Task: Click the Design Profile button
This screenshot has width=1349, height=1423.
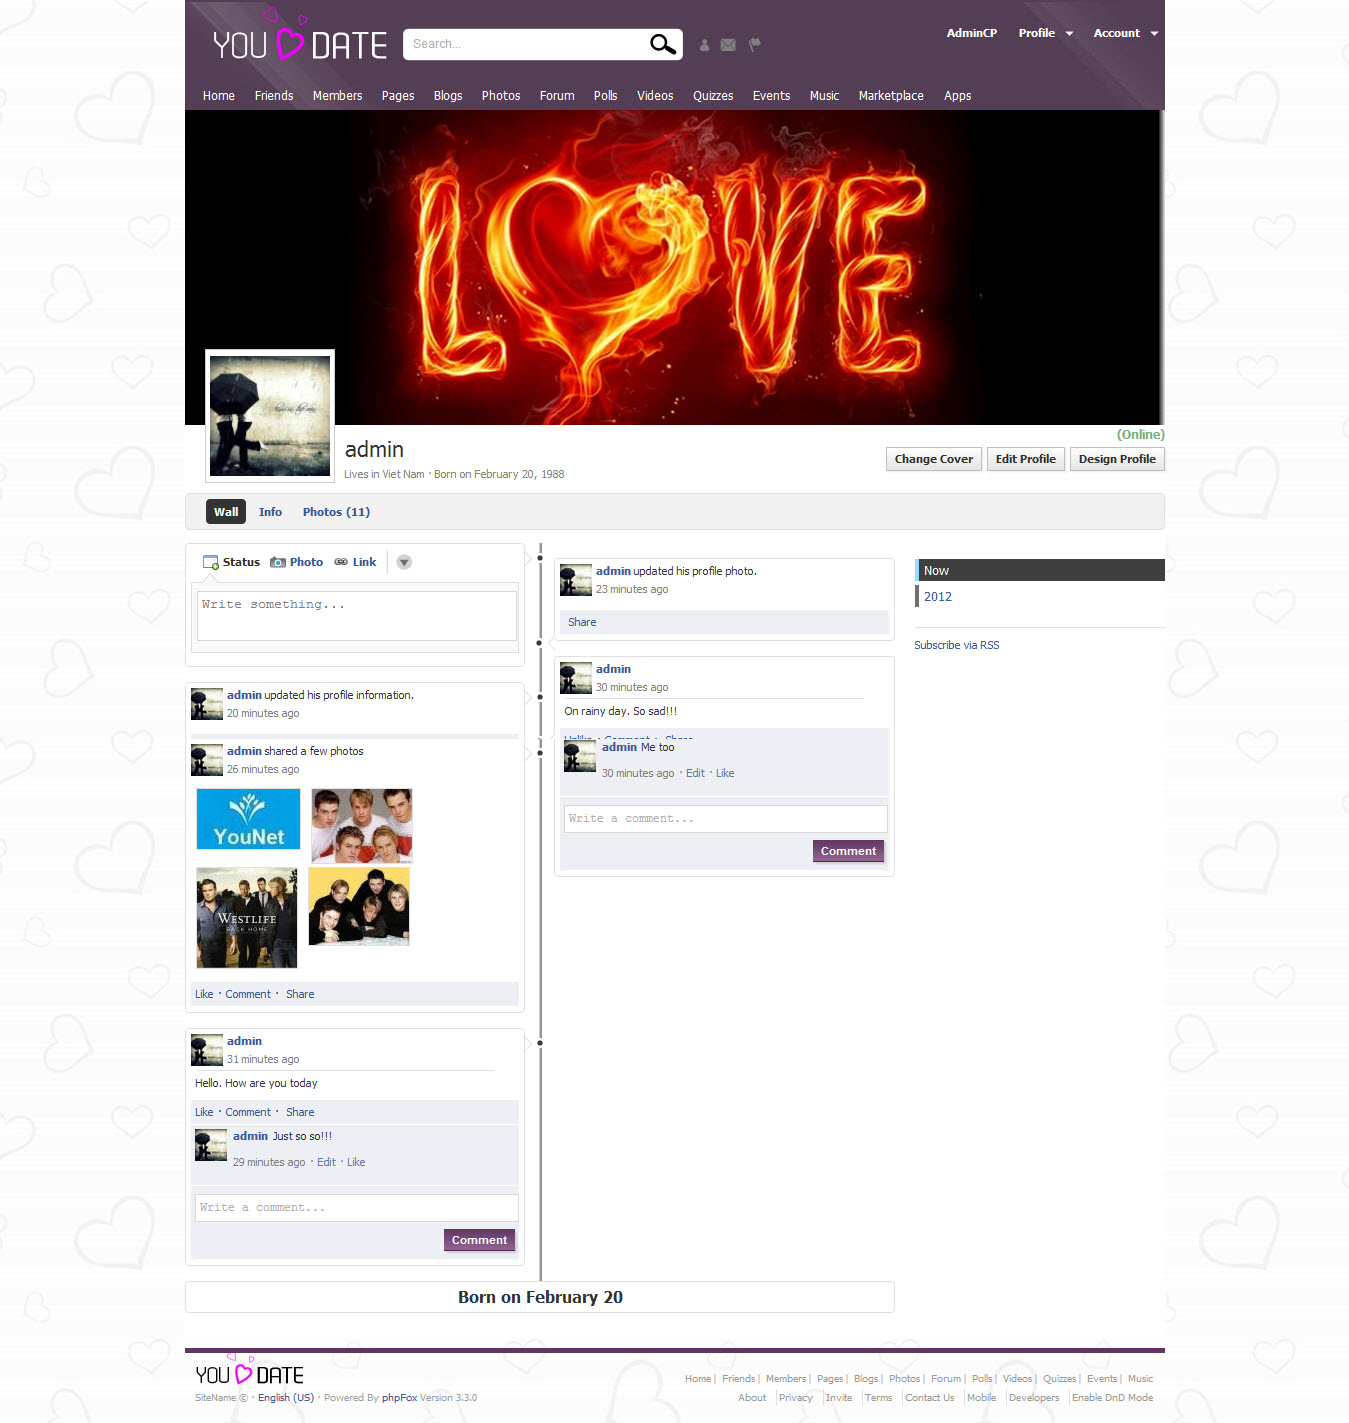Action: (1117, 459)
